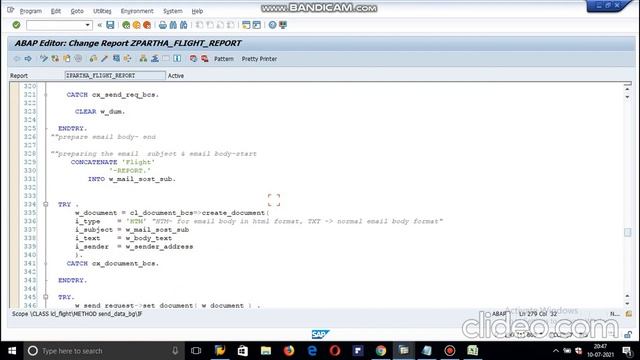Image resolution: width=640 pixels, height=360 pixels.
Task: Click the Print icon in standard toolbar
Action: [x=163, y=25]
